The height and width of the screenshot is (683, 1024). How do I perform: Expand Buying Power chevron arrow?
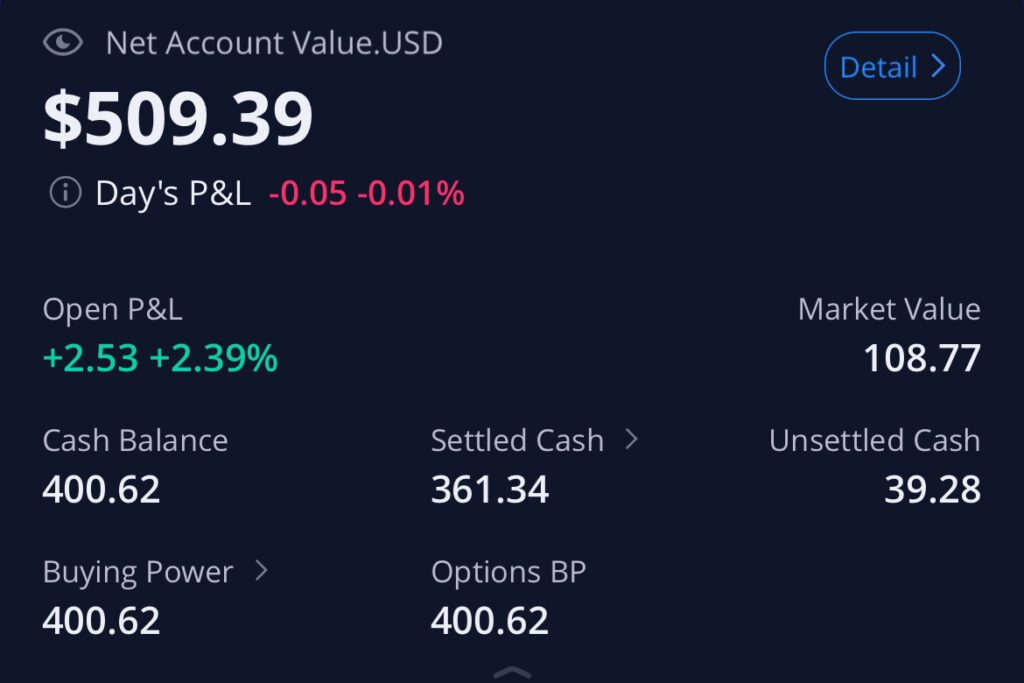click(261, 571)
